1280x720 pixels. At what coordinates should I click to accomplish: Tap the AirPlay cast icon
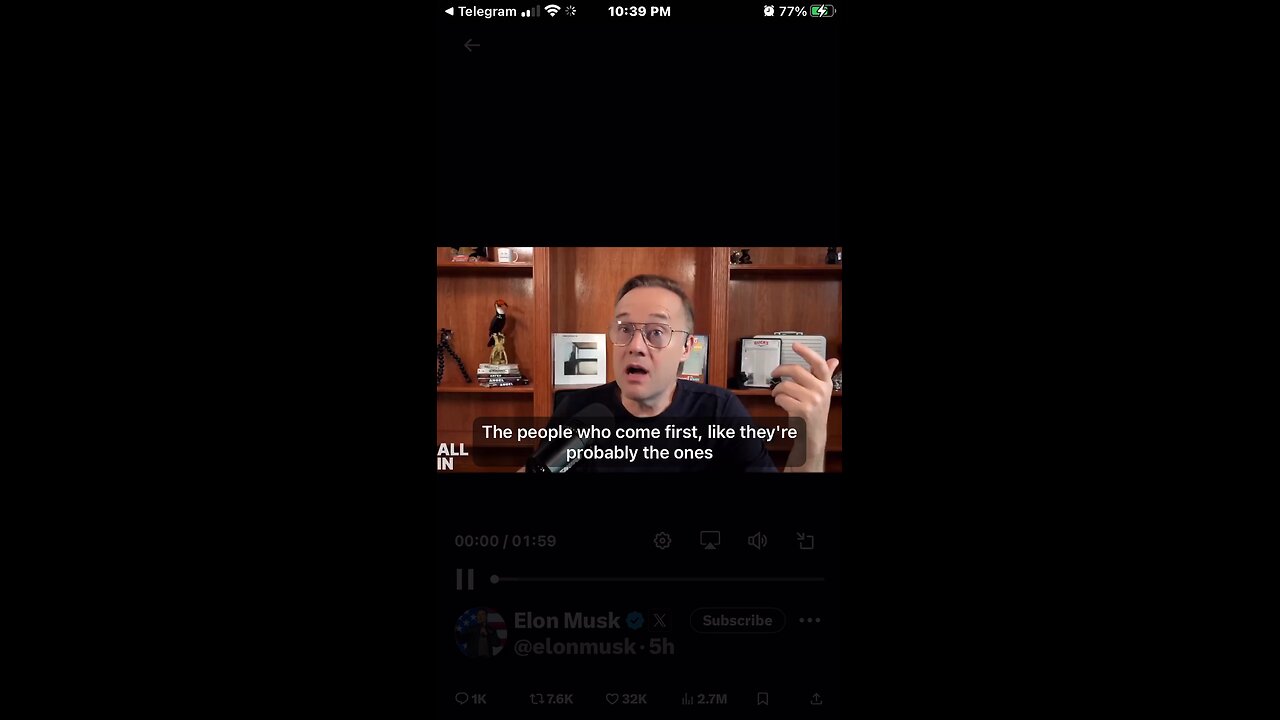710,541
